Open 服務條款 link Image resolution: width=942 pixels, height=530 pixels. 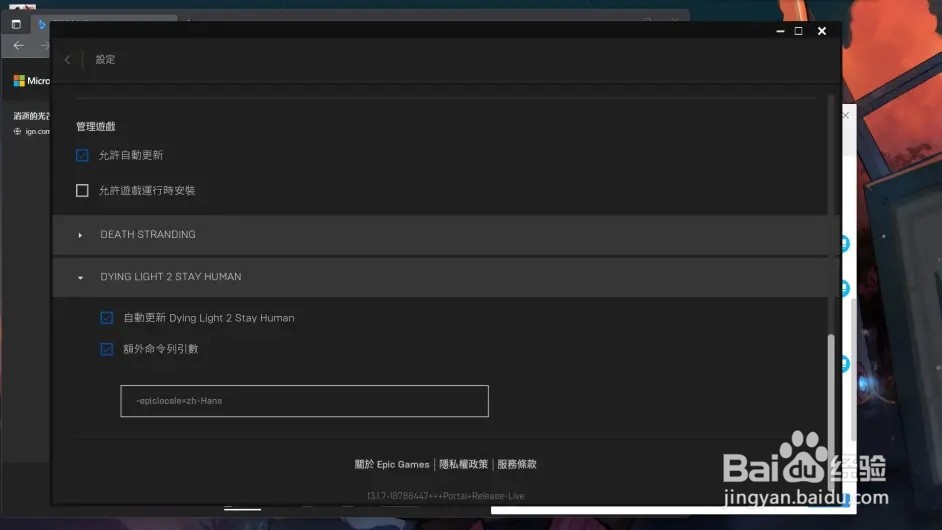click(x=517, y=465)
